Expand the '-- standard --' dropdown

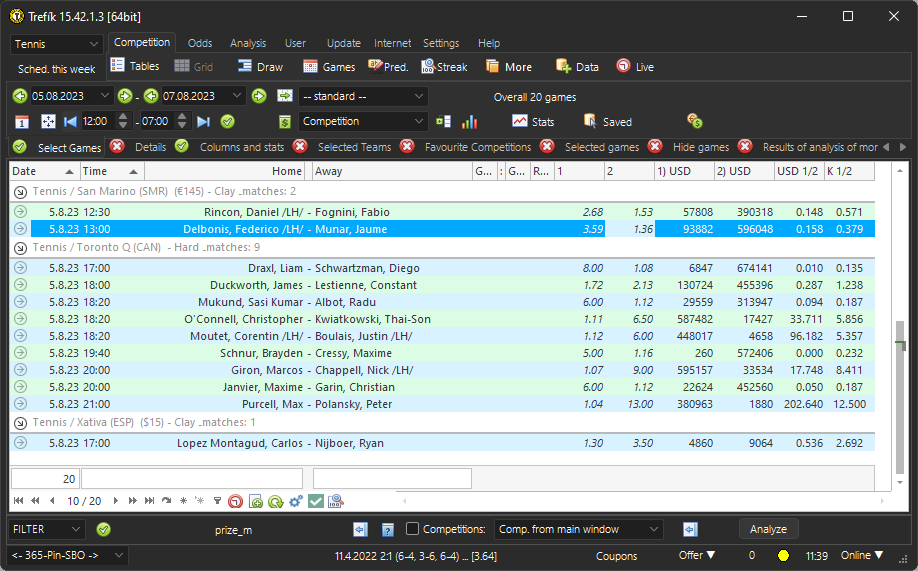click(x=363, y=96)
